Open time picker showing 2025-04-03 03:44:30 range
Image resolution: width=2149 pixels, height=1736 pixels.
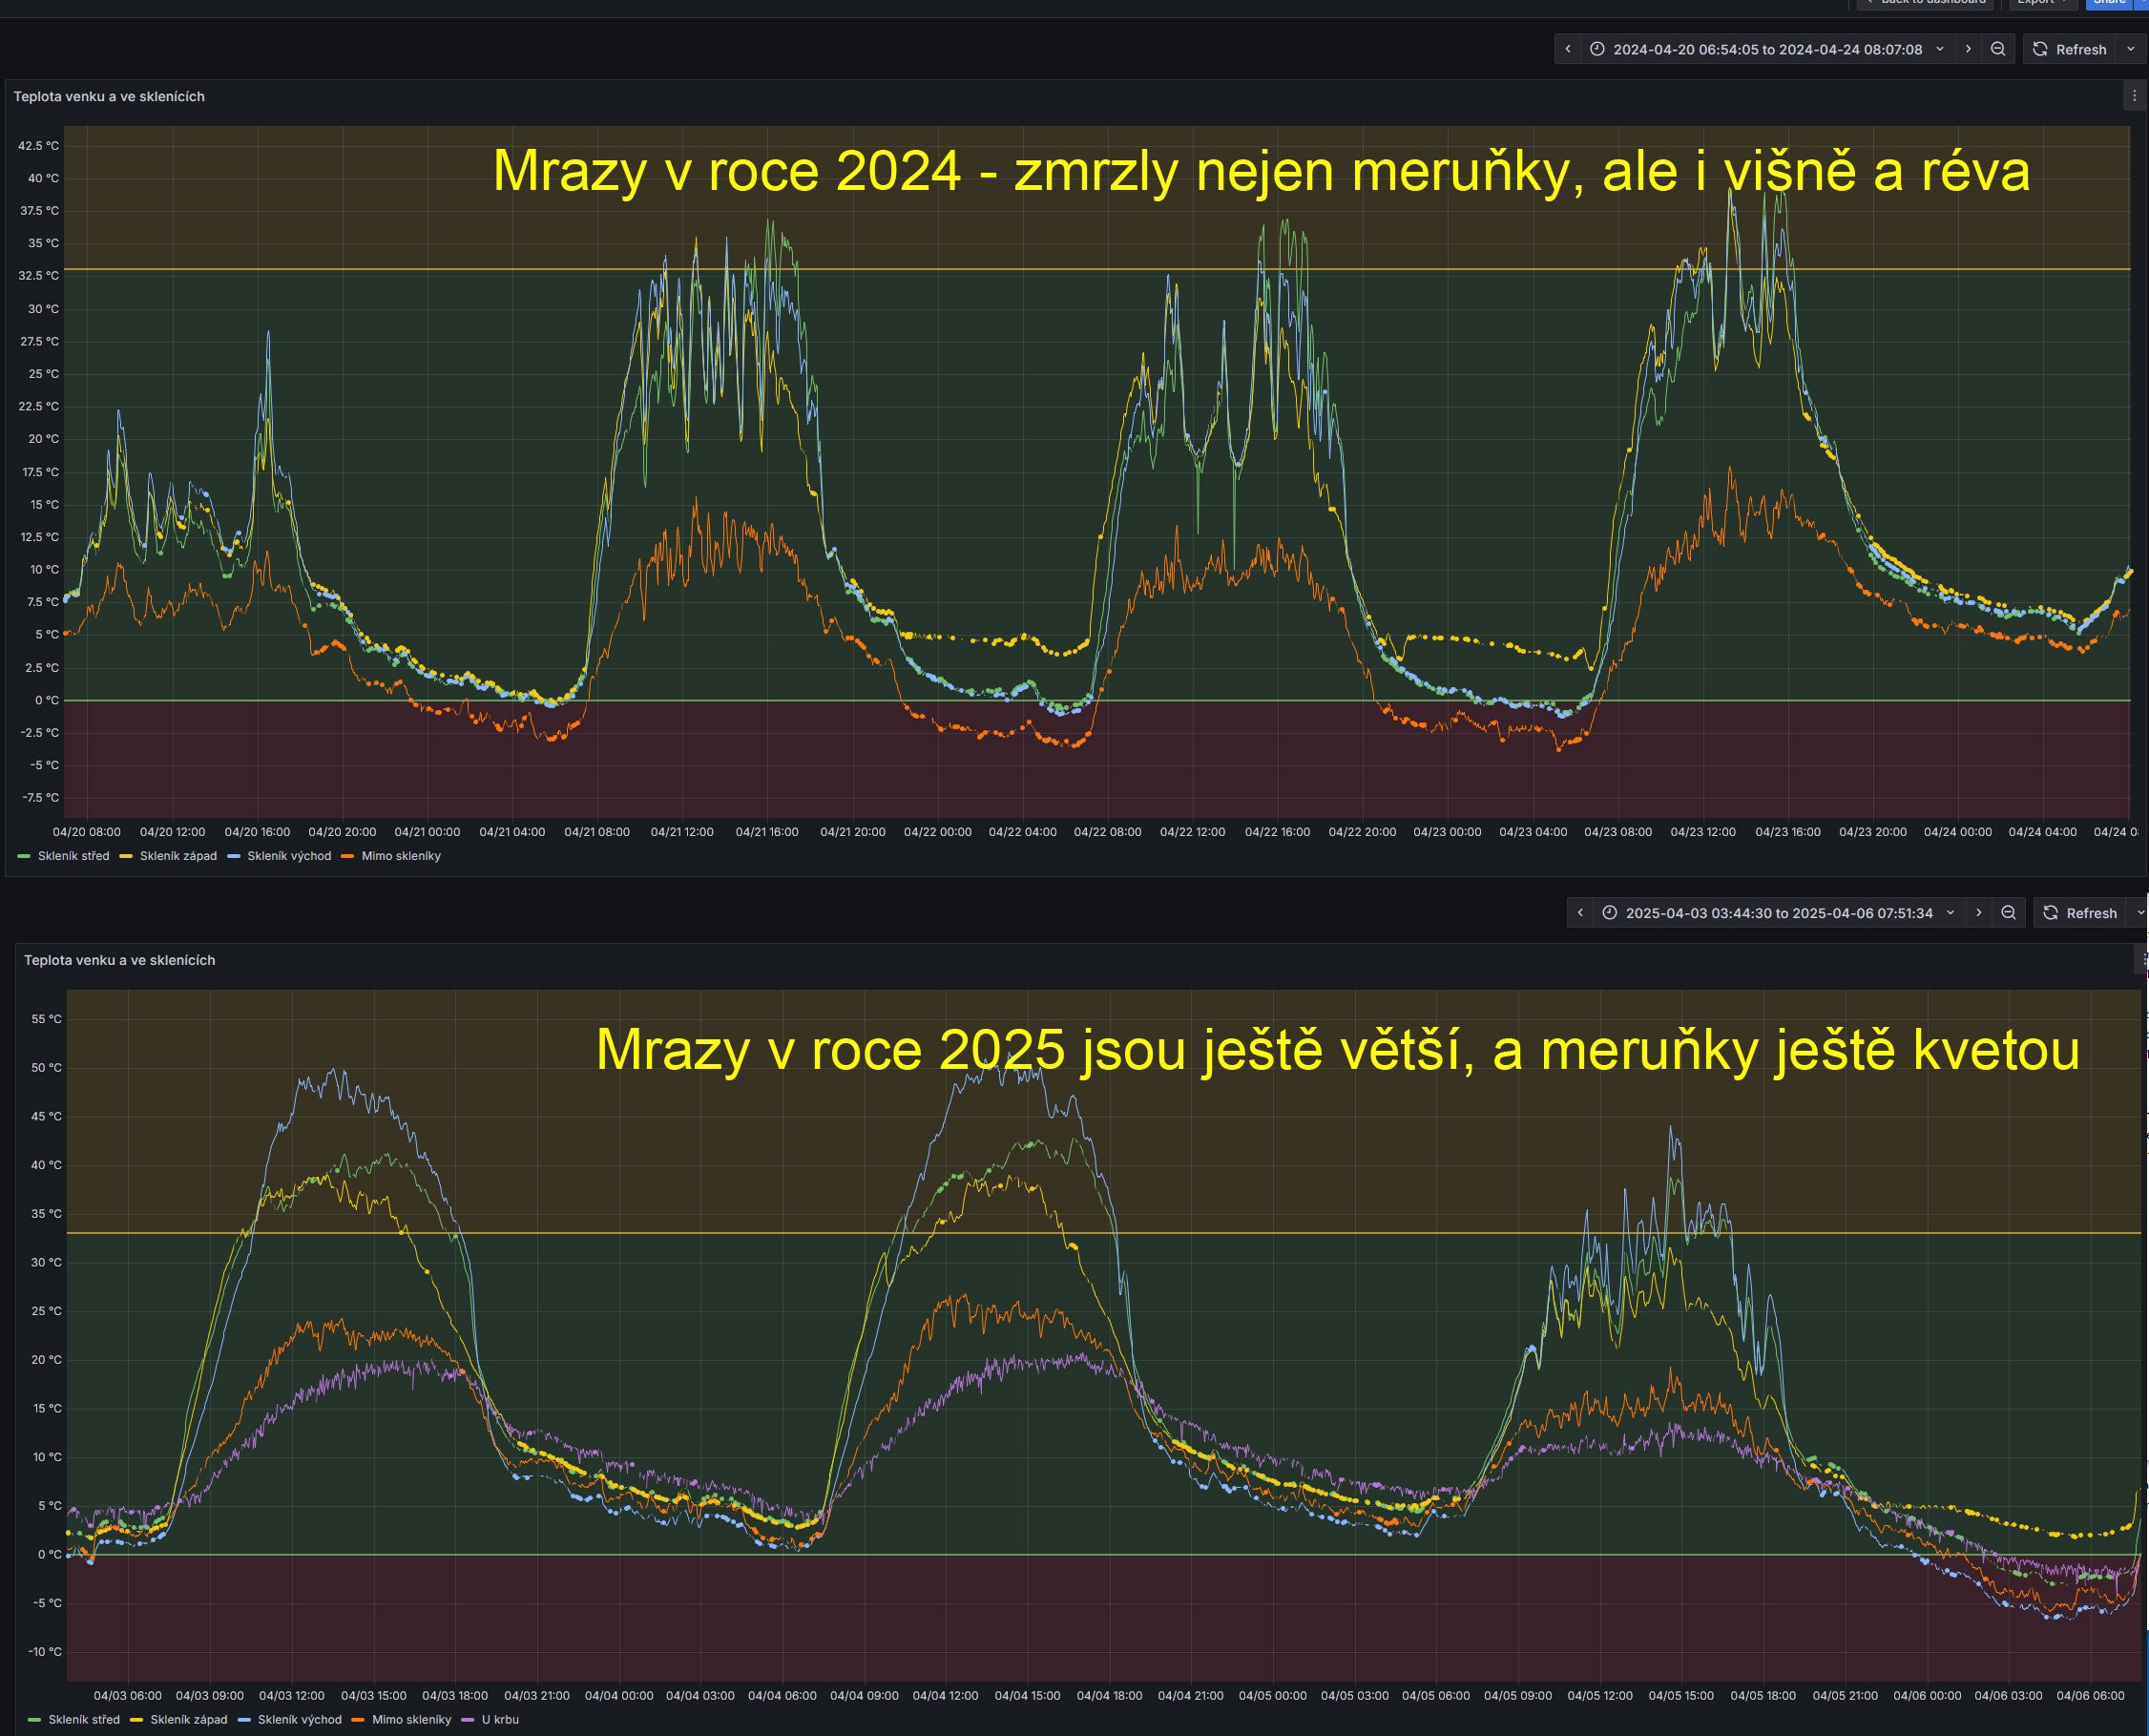(x=1779, y=913)
